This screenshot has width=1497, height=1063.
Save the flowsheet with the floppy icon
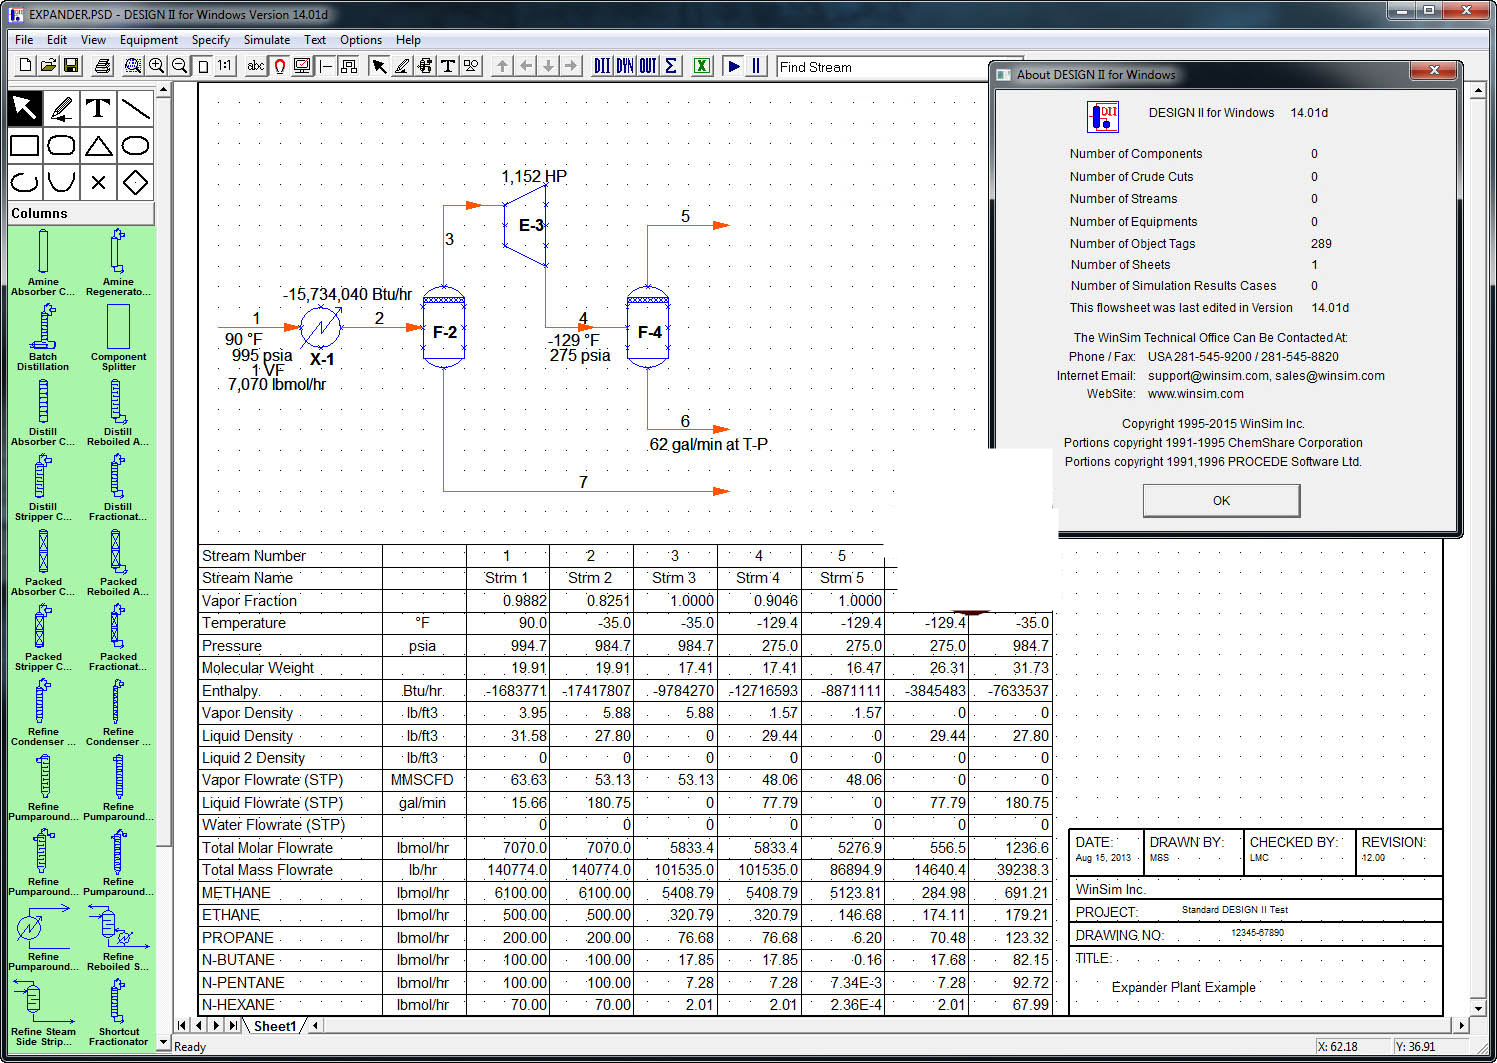pyautogui.click(x=71, y=66)
